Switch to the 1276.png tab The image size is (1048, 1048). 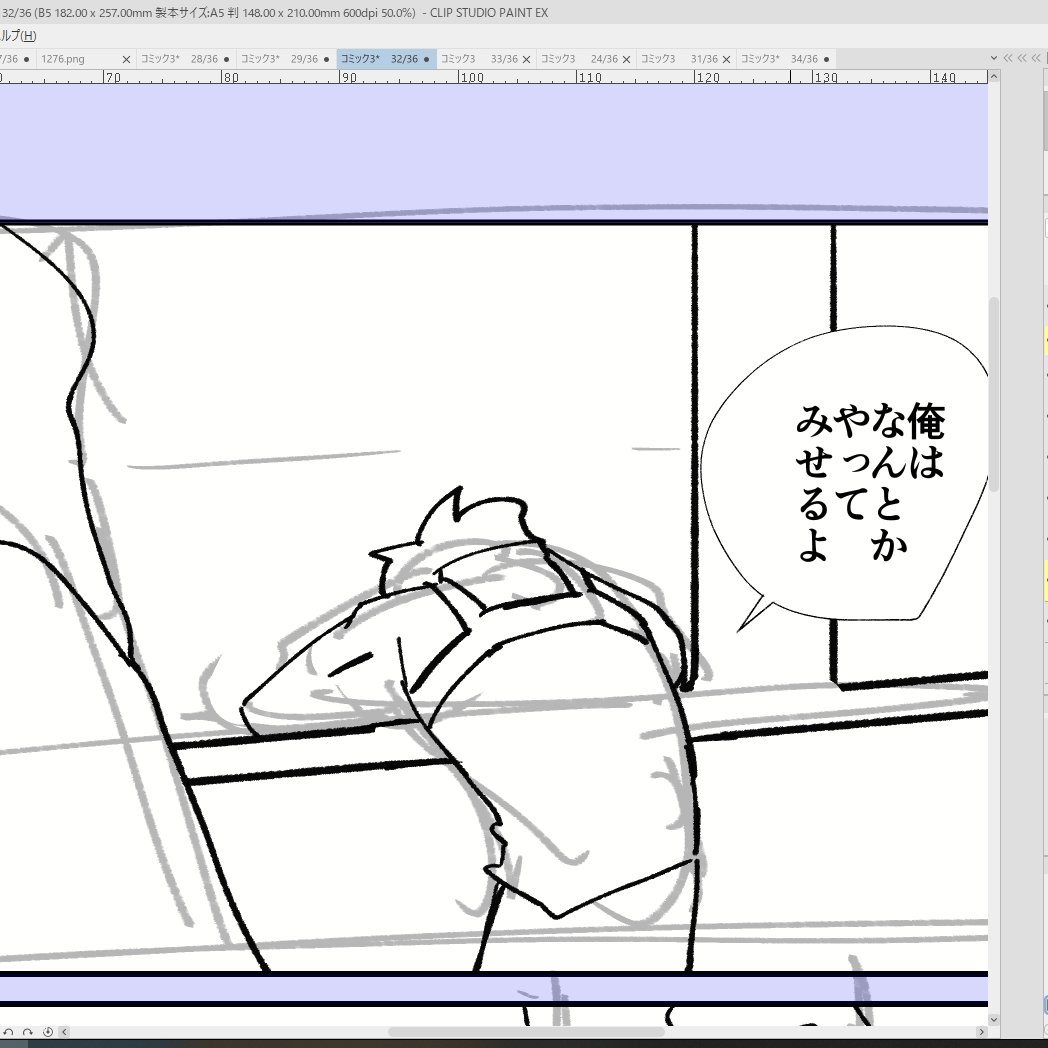pyautogui.click(x=85, y=59)
